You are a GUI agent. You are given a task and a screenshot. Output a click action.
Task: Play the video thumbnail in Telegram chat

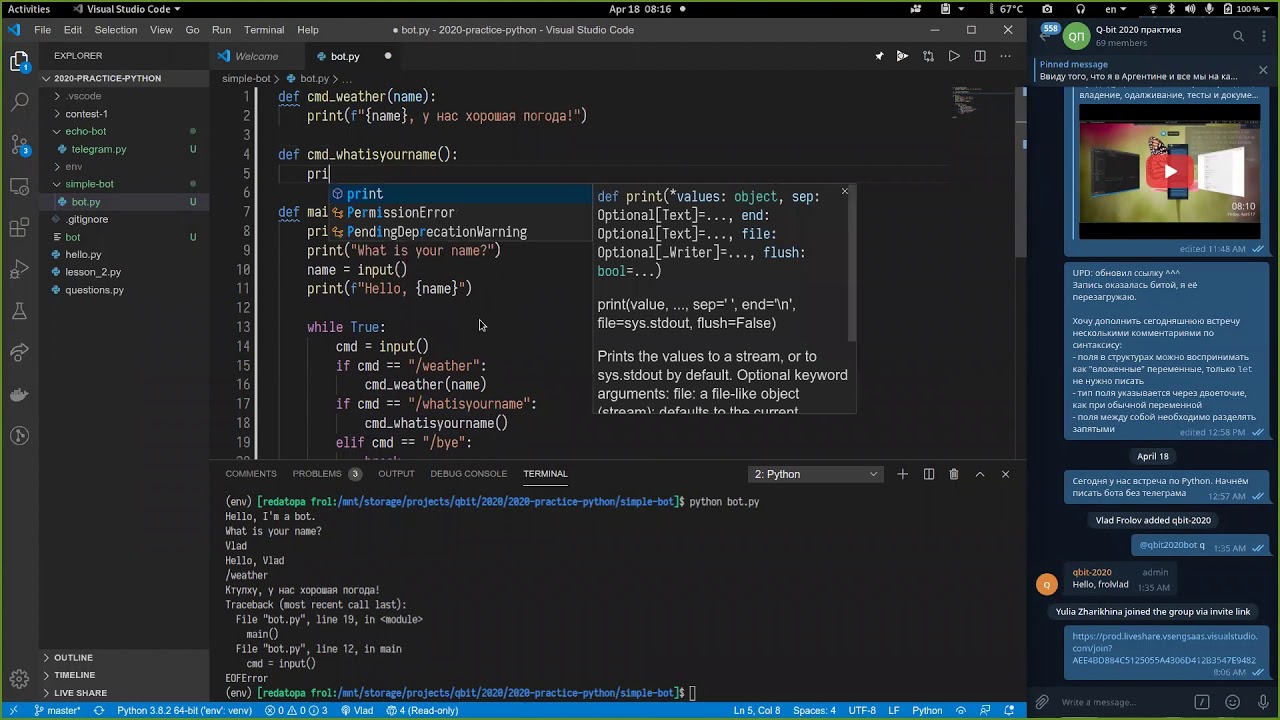(x=1169, y=171)
